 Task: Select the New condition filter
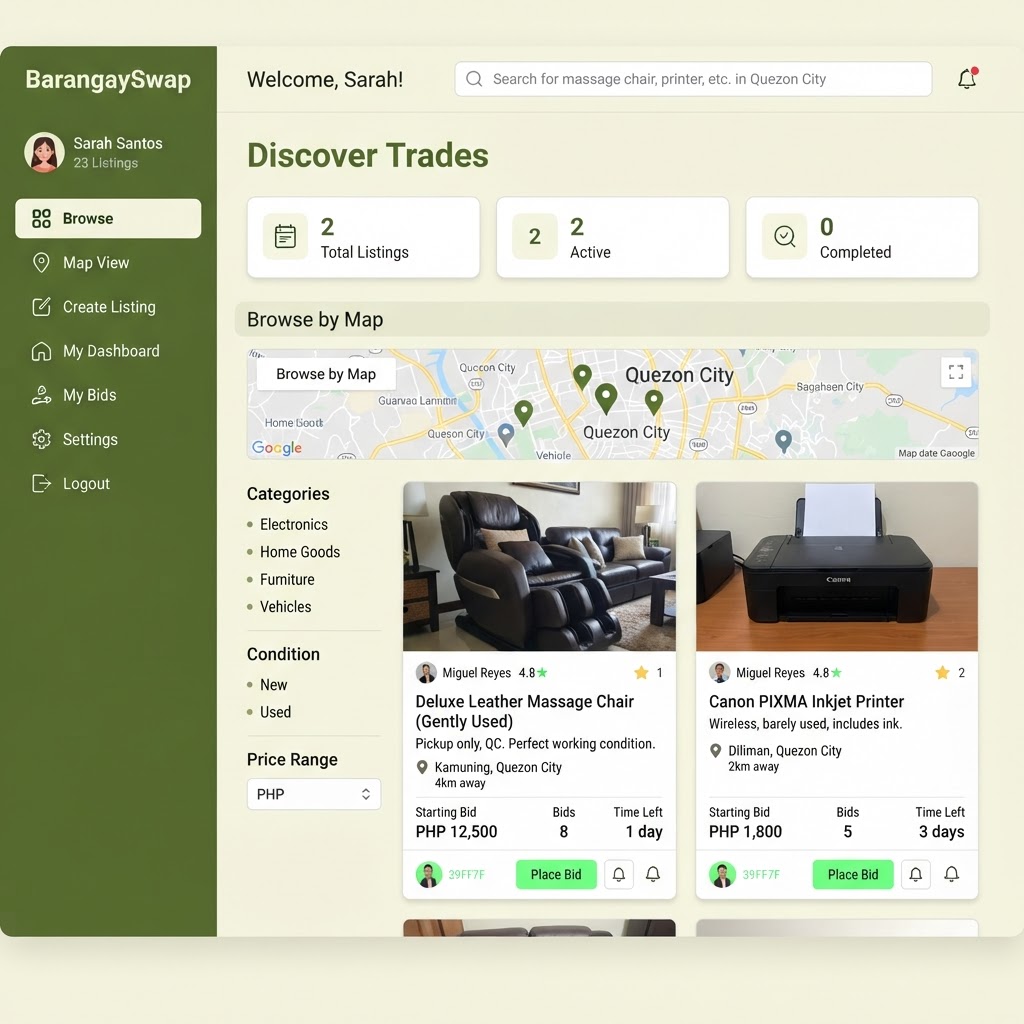click(x=274, y=684)
